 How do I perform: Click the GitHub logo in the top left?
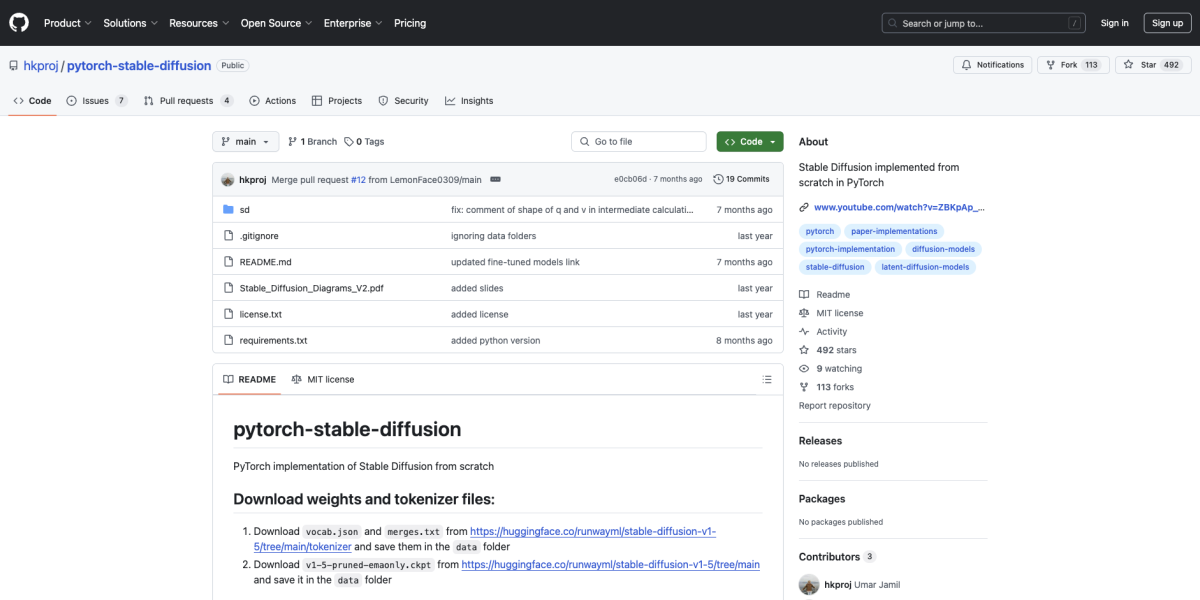18,22
